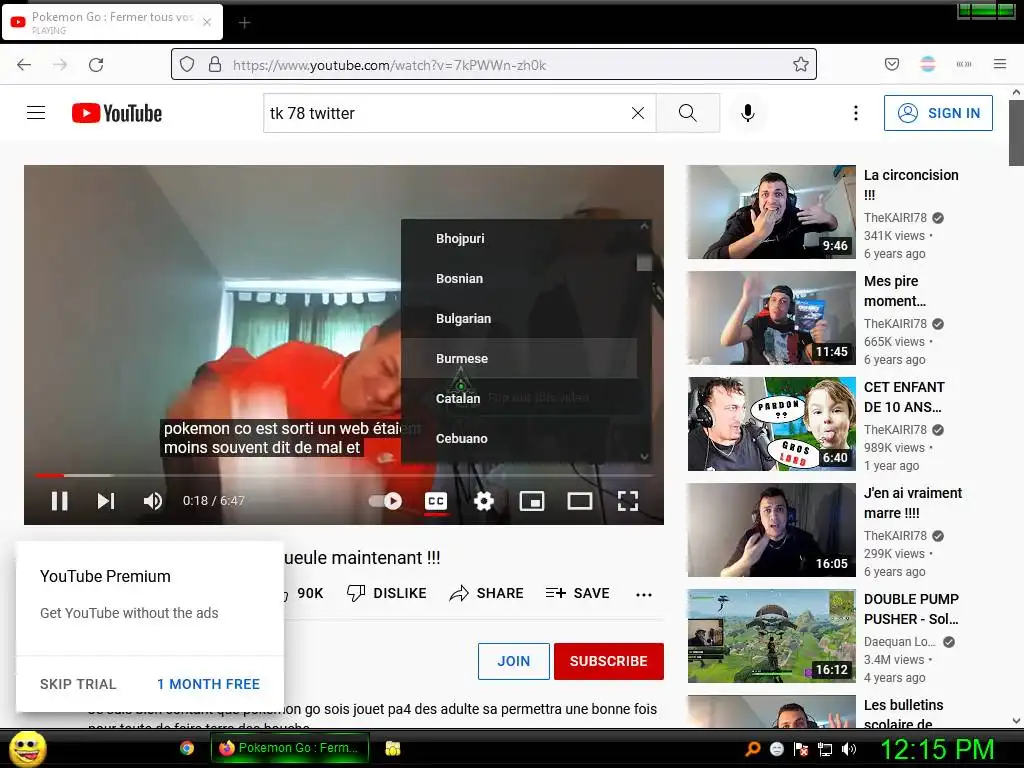Select Bulgarian subtitle language
This screenshot has width=1024, height=768.
pos(519,318)
